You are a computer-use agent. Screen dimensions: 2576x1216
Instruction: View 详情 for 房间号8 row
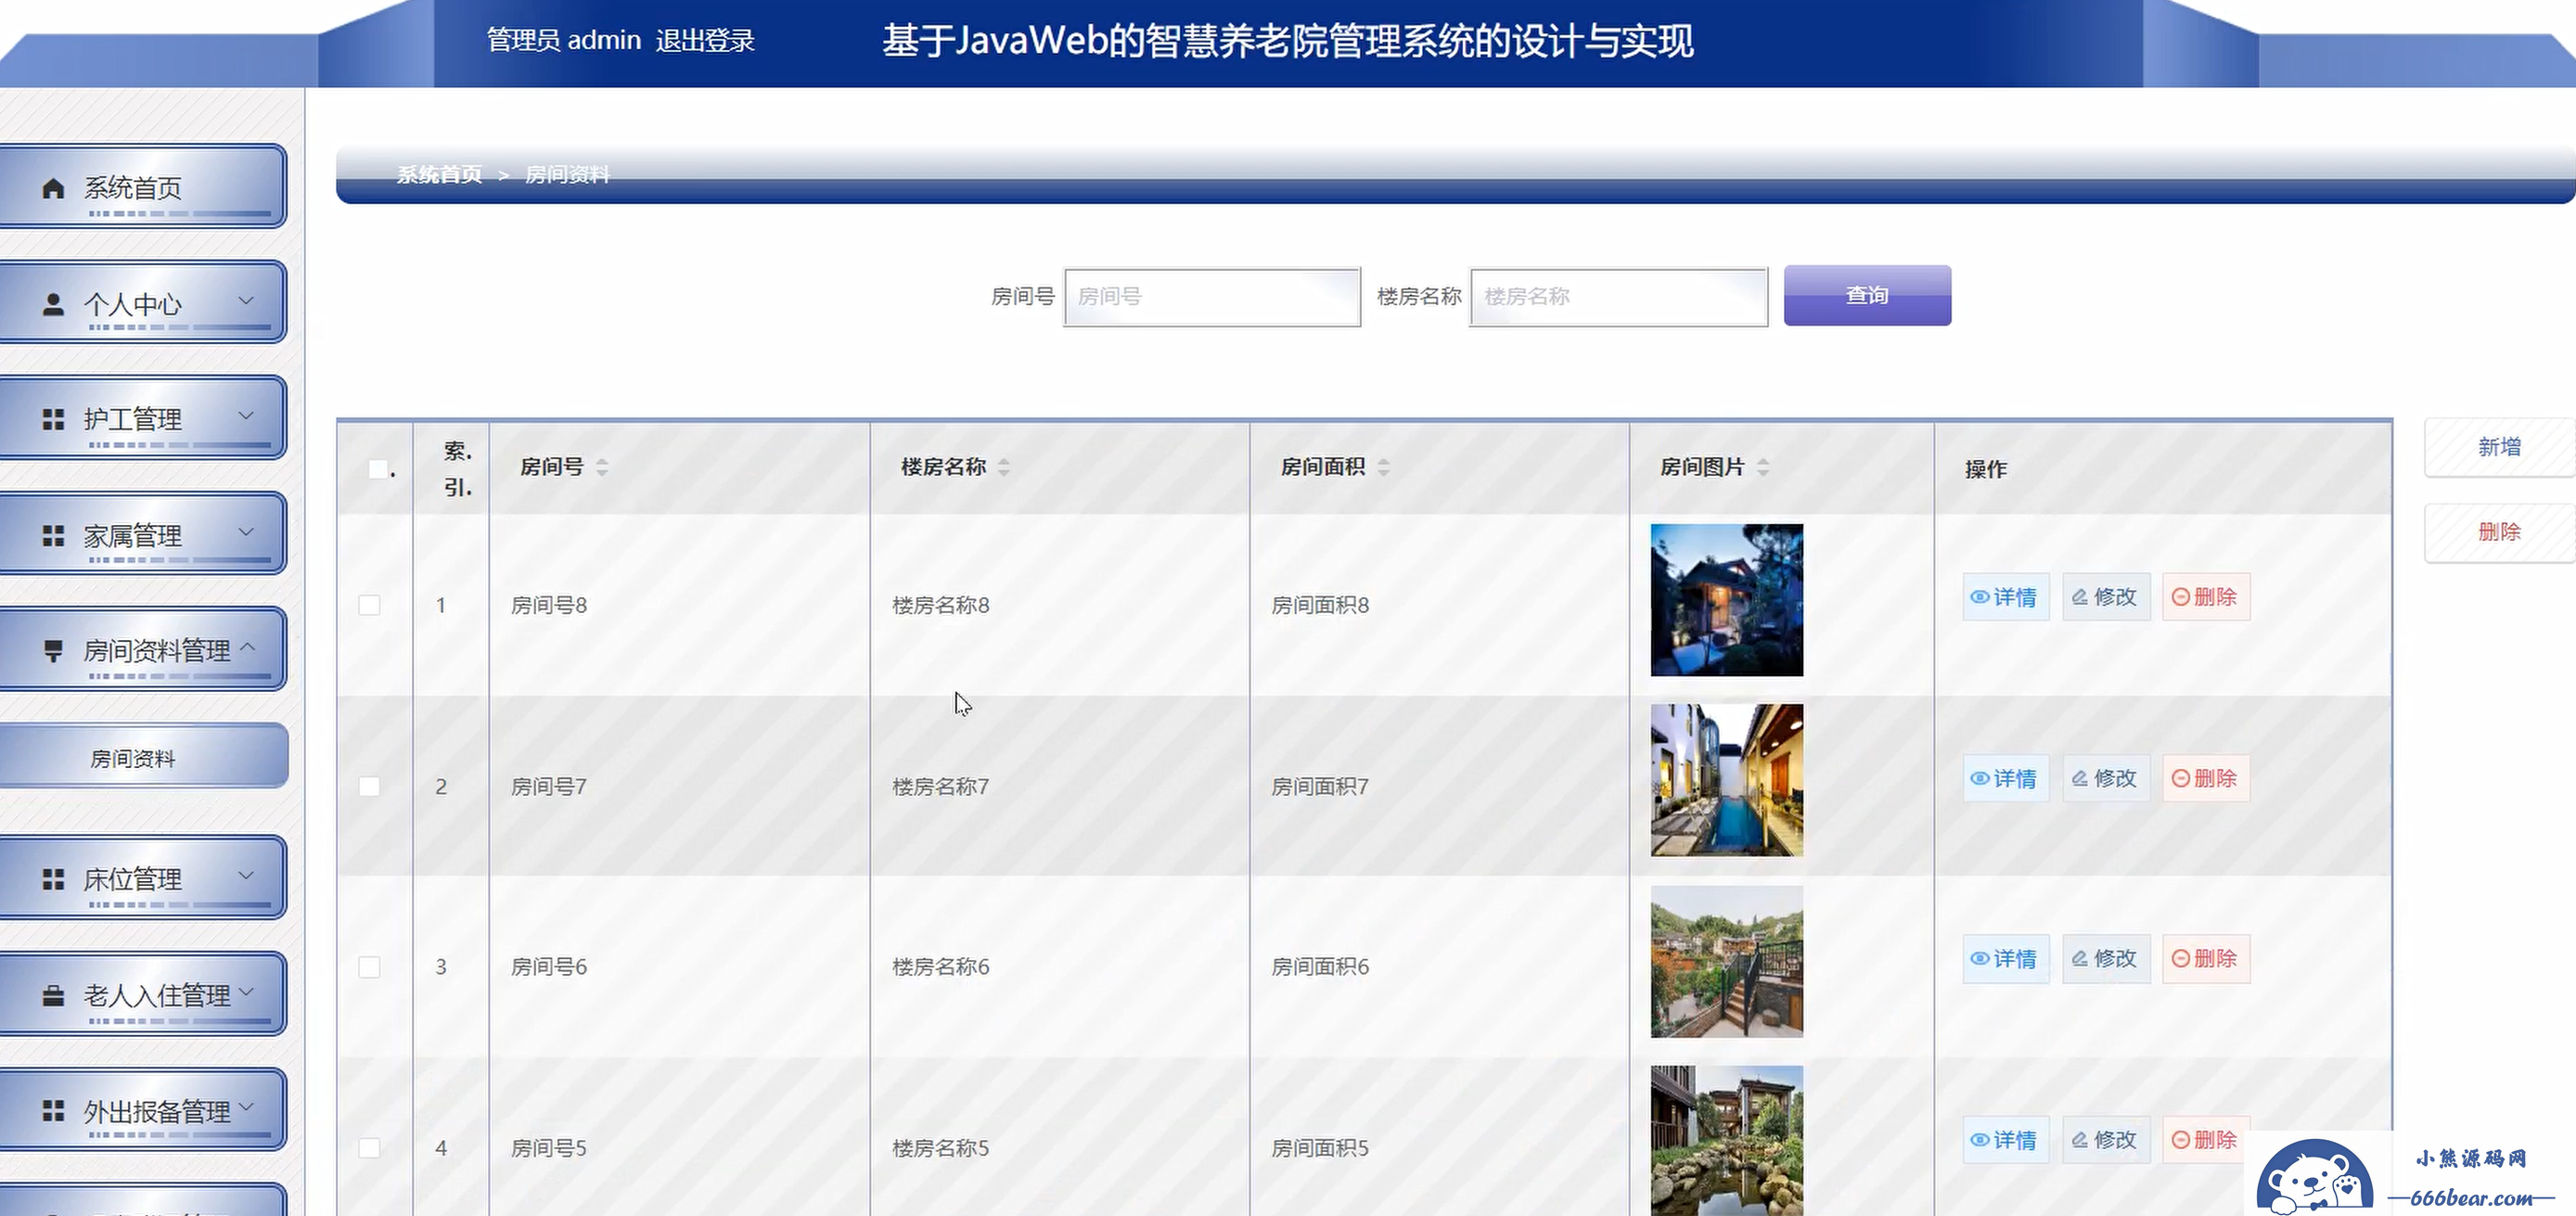click(x=2005, y=597)
